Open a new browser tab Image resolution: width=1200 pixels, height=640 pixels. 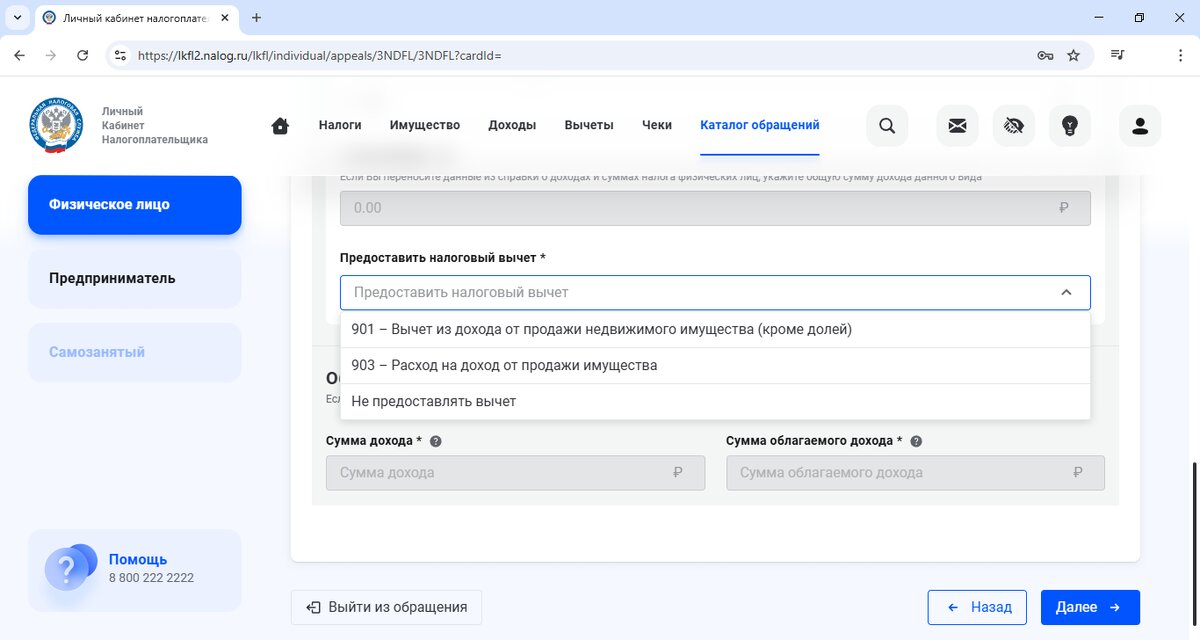pos(257,18)
